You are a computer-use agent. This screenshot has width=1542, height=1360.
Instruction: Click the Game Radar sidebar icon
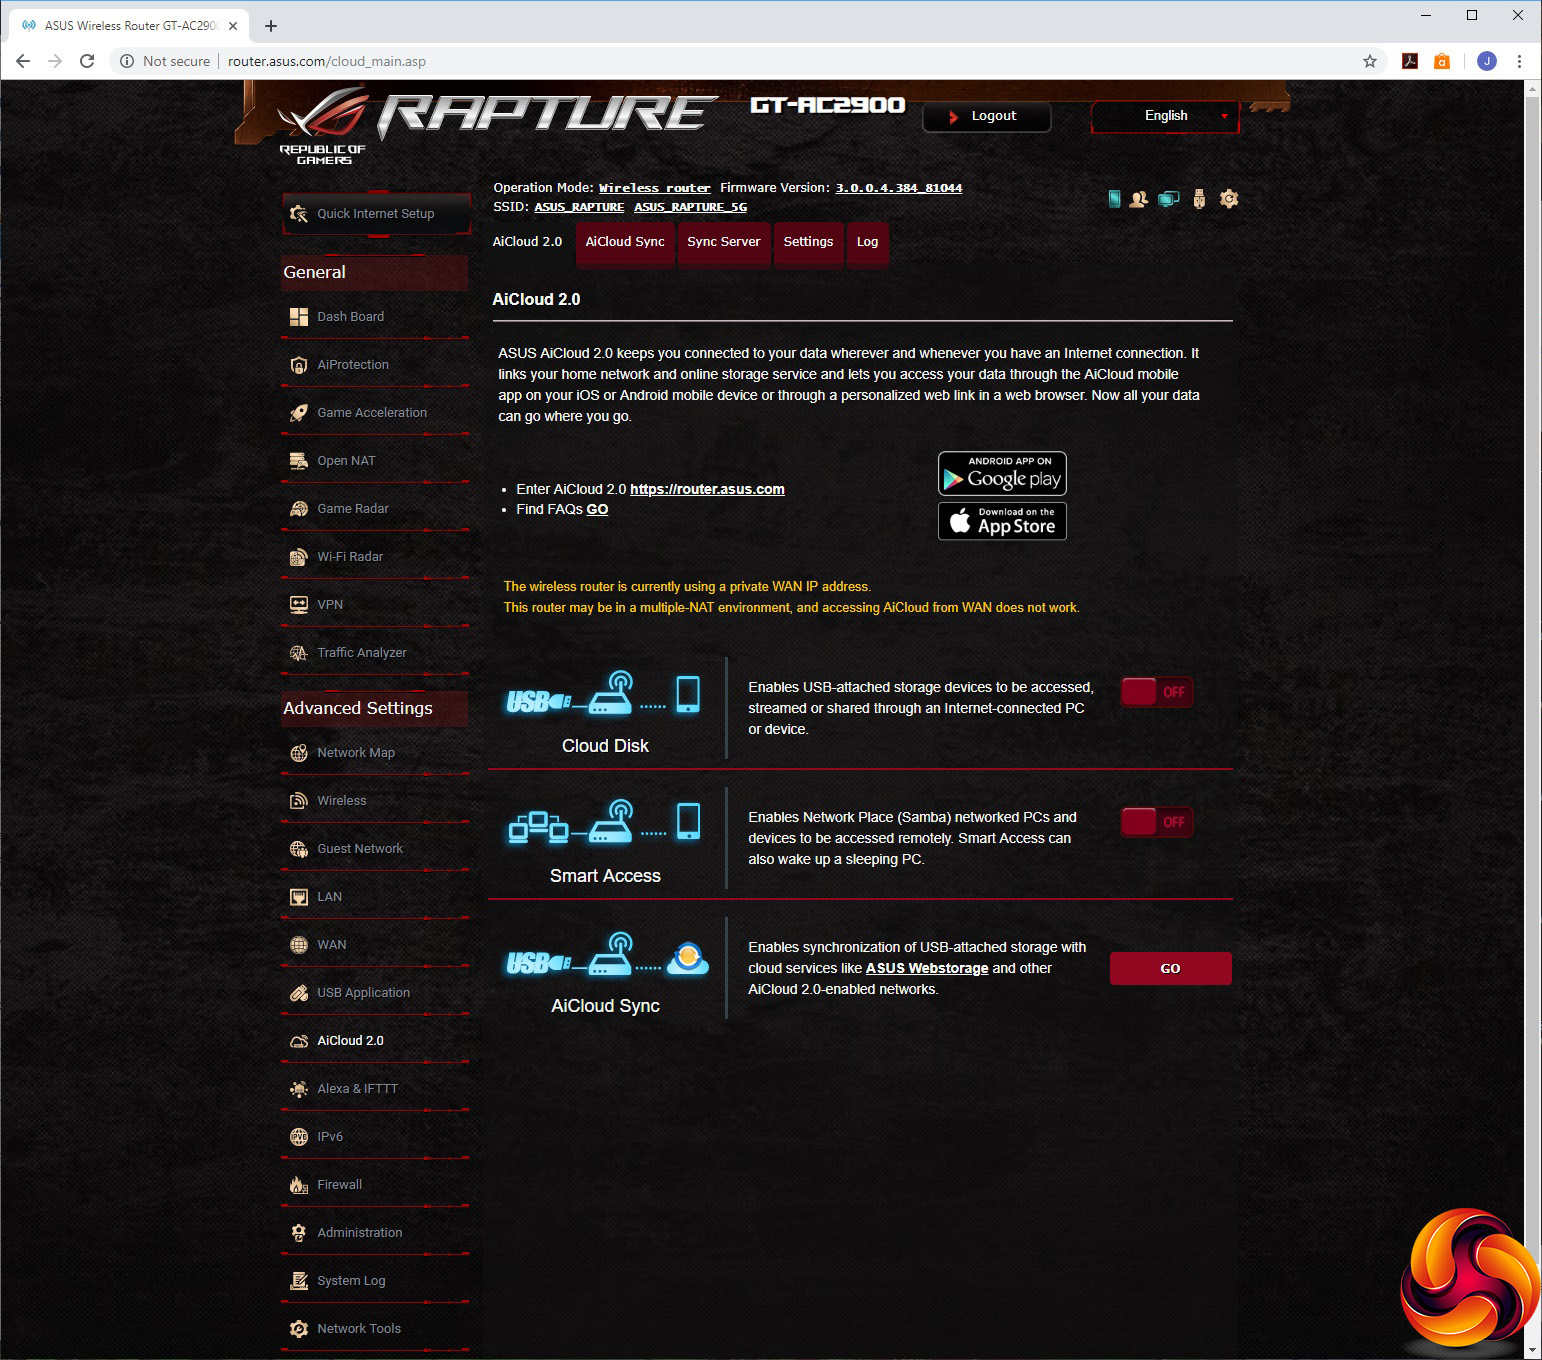(298, 509)
